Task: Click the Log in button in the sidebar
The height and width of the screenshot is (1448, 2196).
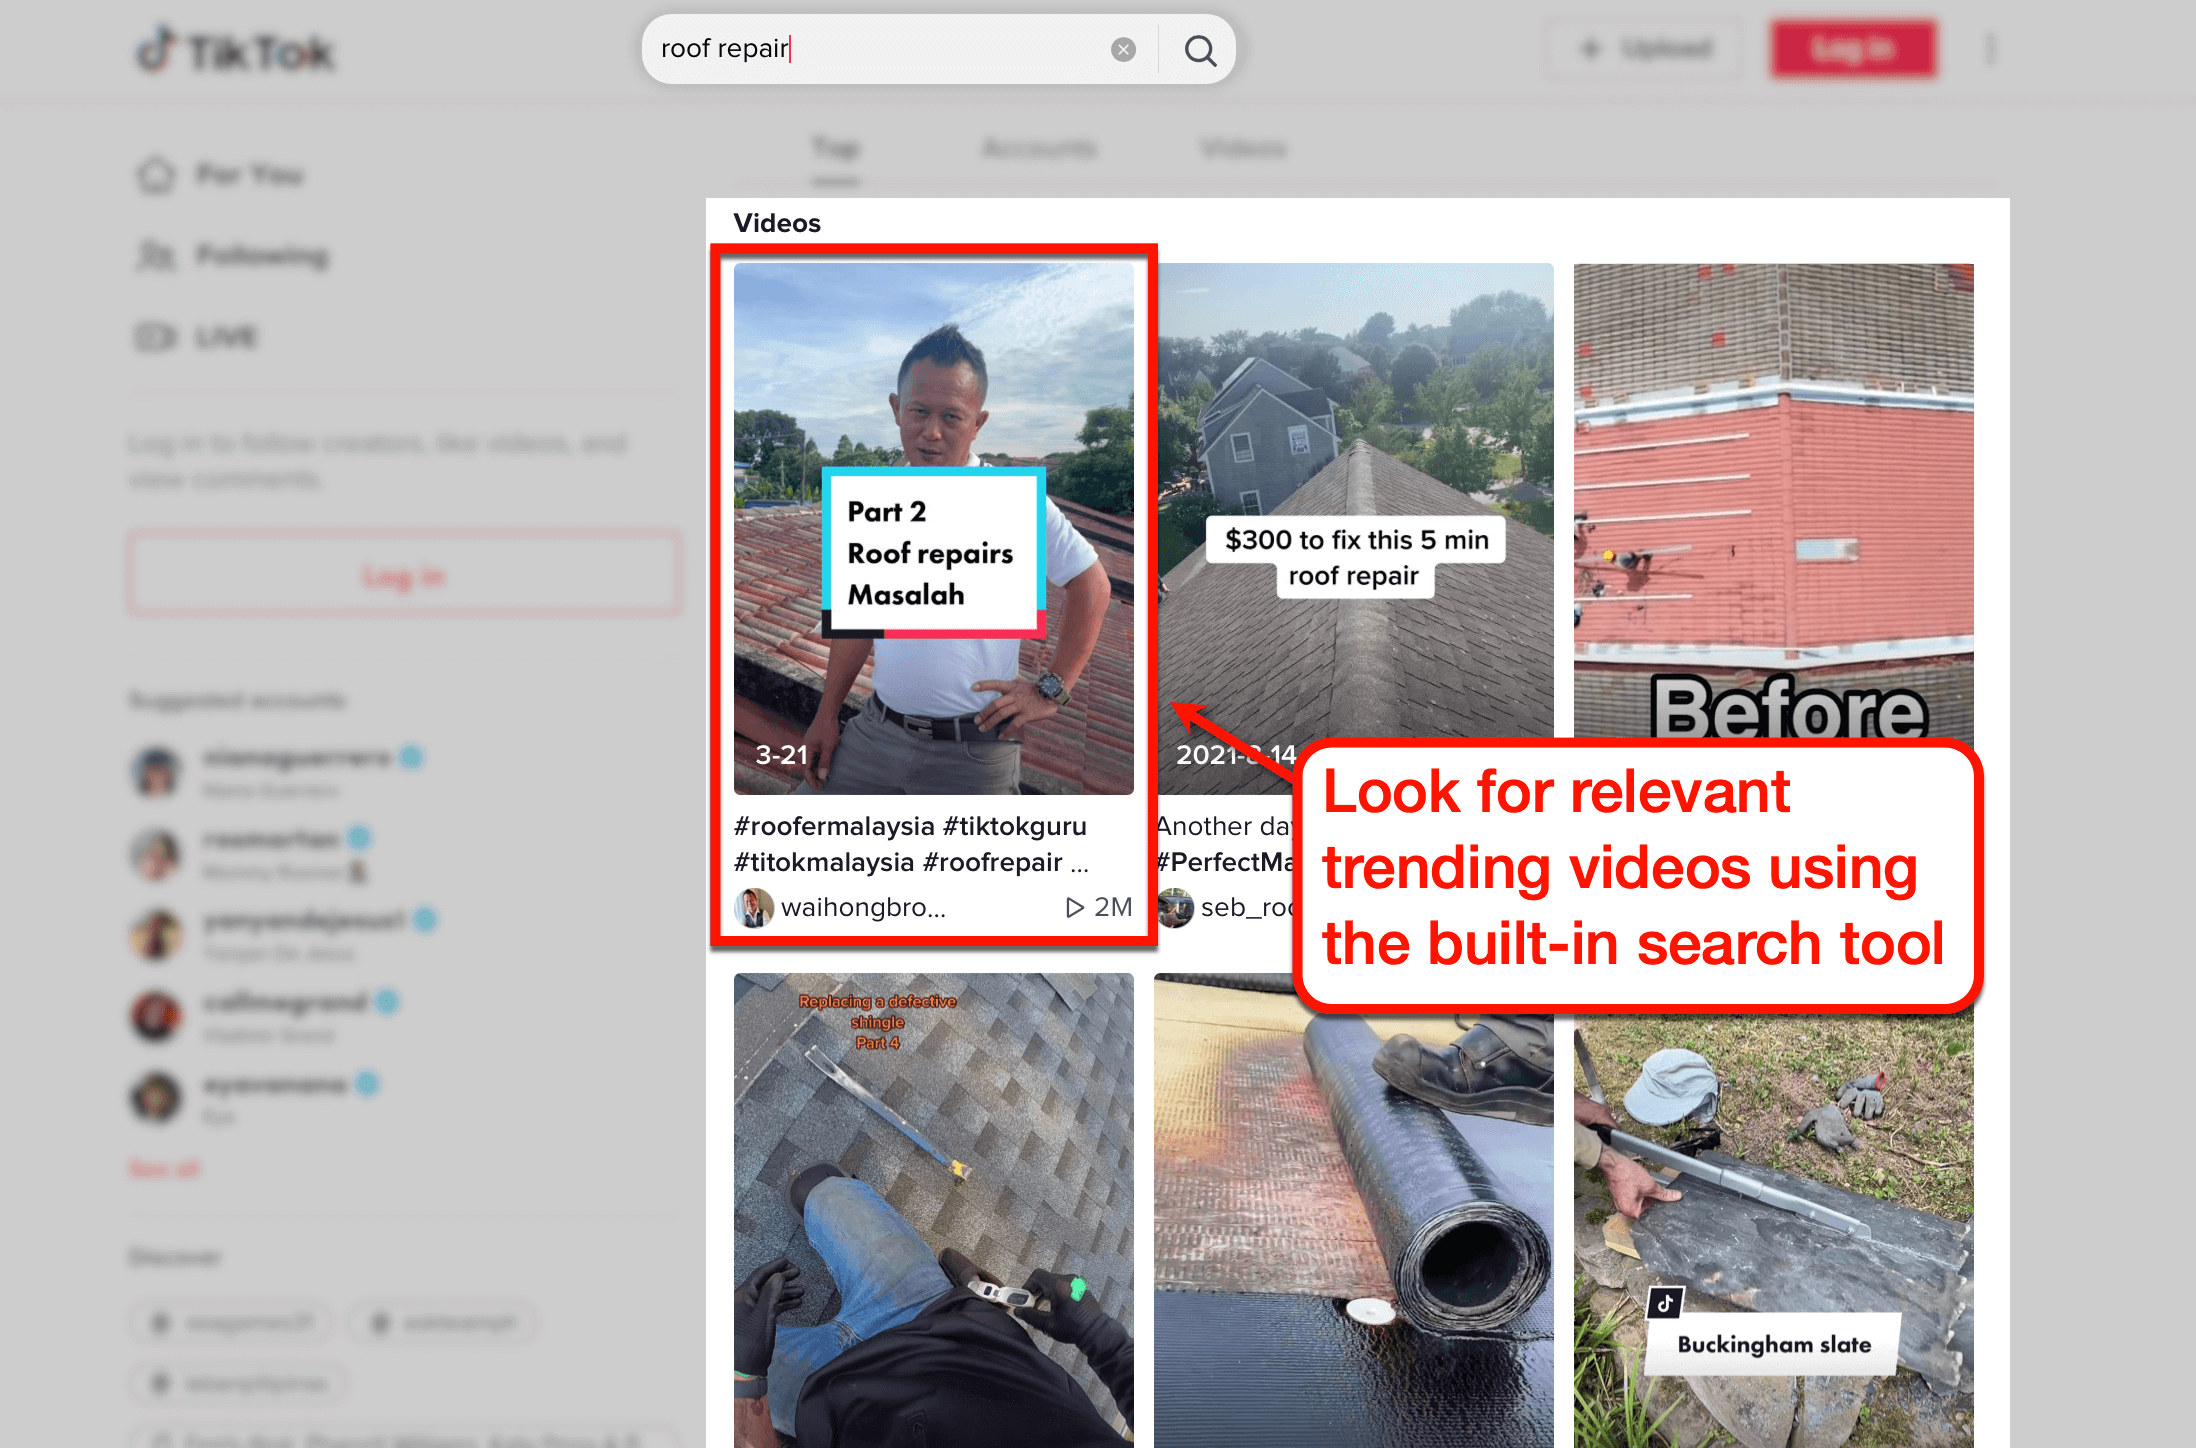Action: [x=404, y=574]
